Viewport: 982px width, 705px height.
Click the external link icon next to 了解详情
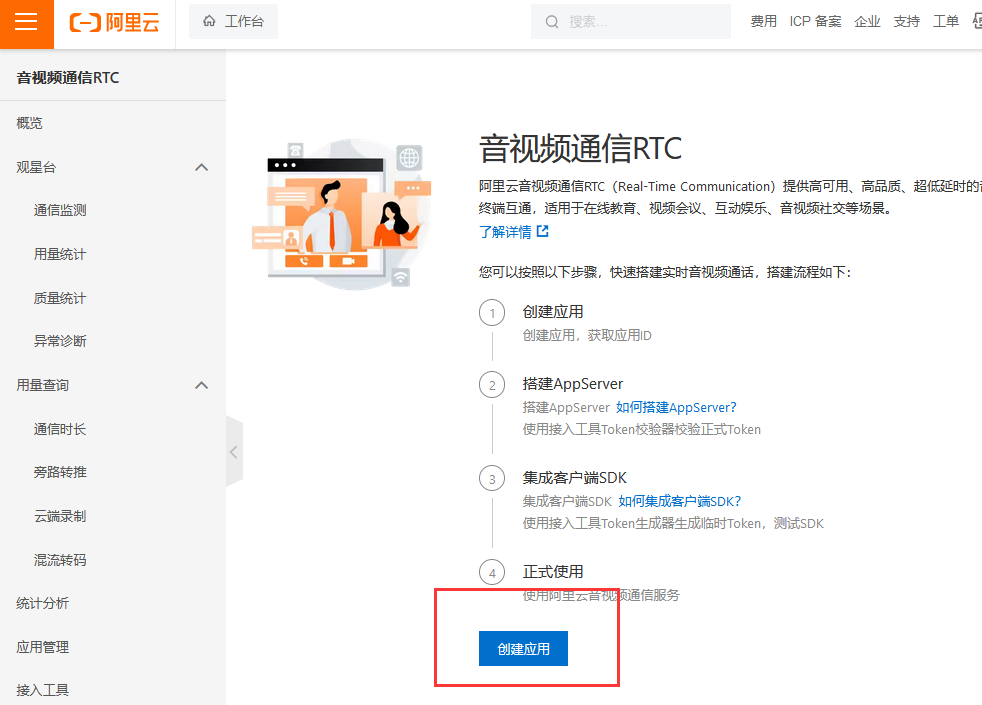(x=543, y=231)
